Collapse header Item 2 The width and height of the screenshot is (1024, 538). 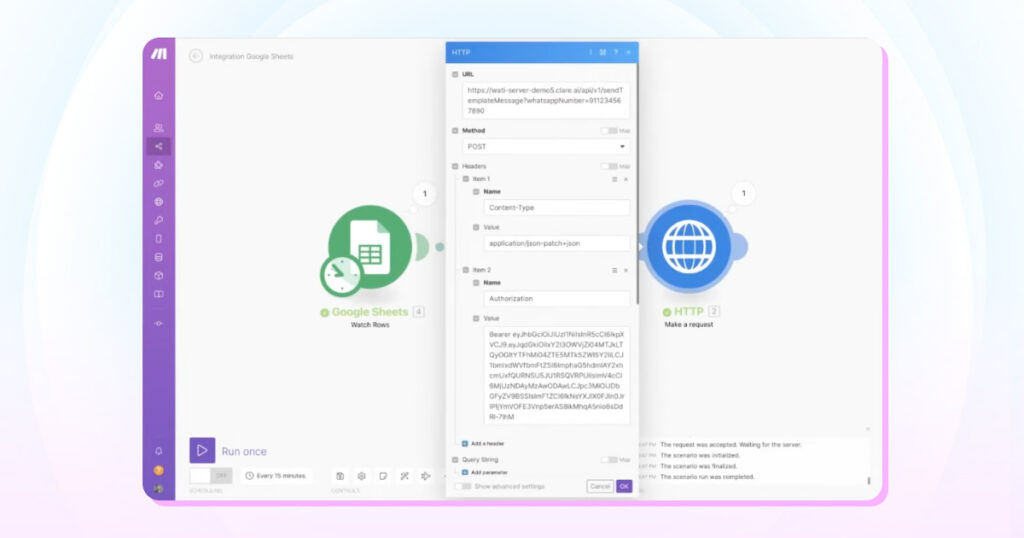(x=466, y=270)
